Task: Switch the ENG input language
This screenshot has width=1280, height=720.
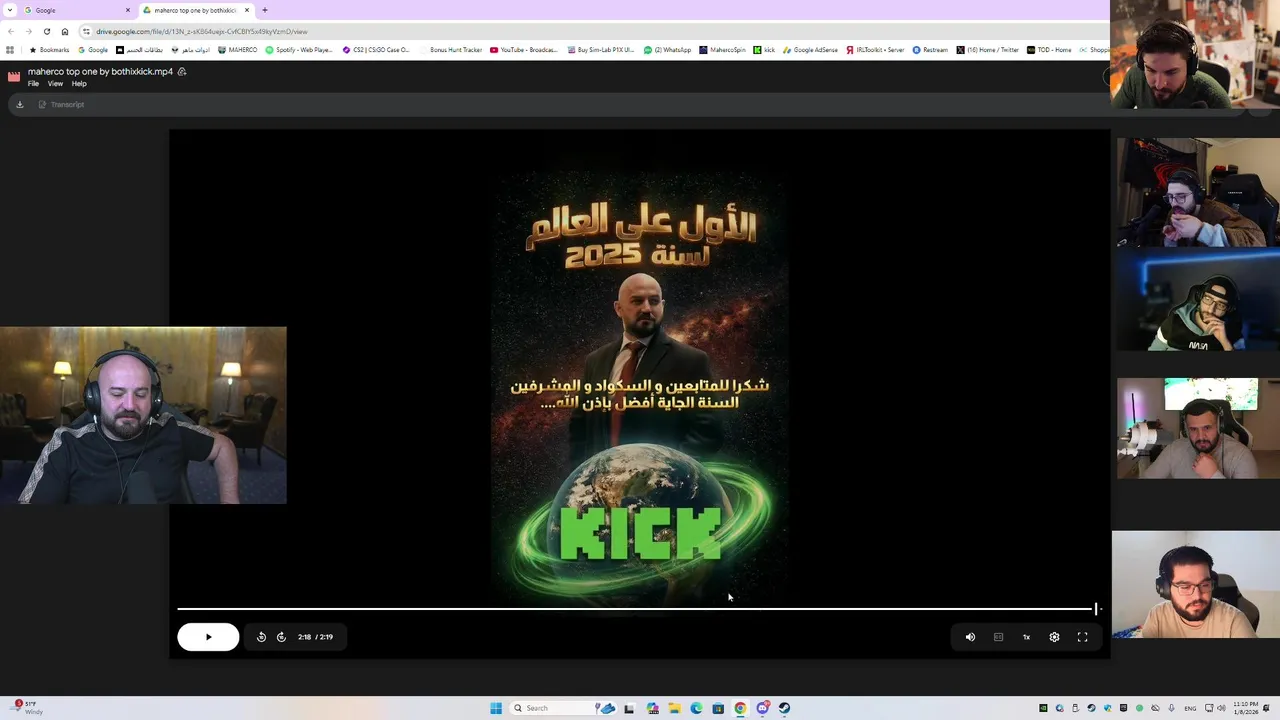Action: point(1190,708)
